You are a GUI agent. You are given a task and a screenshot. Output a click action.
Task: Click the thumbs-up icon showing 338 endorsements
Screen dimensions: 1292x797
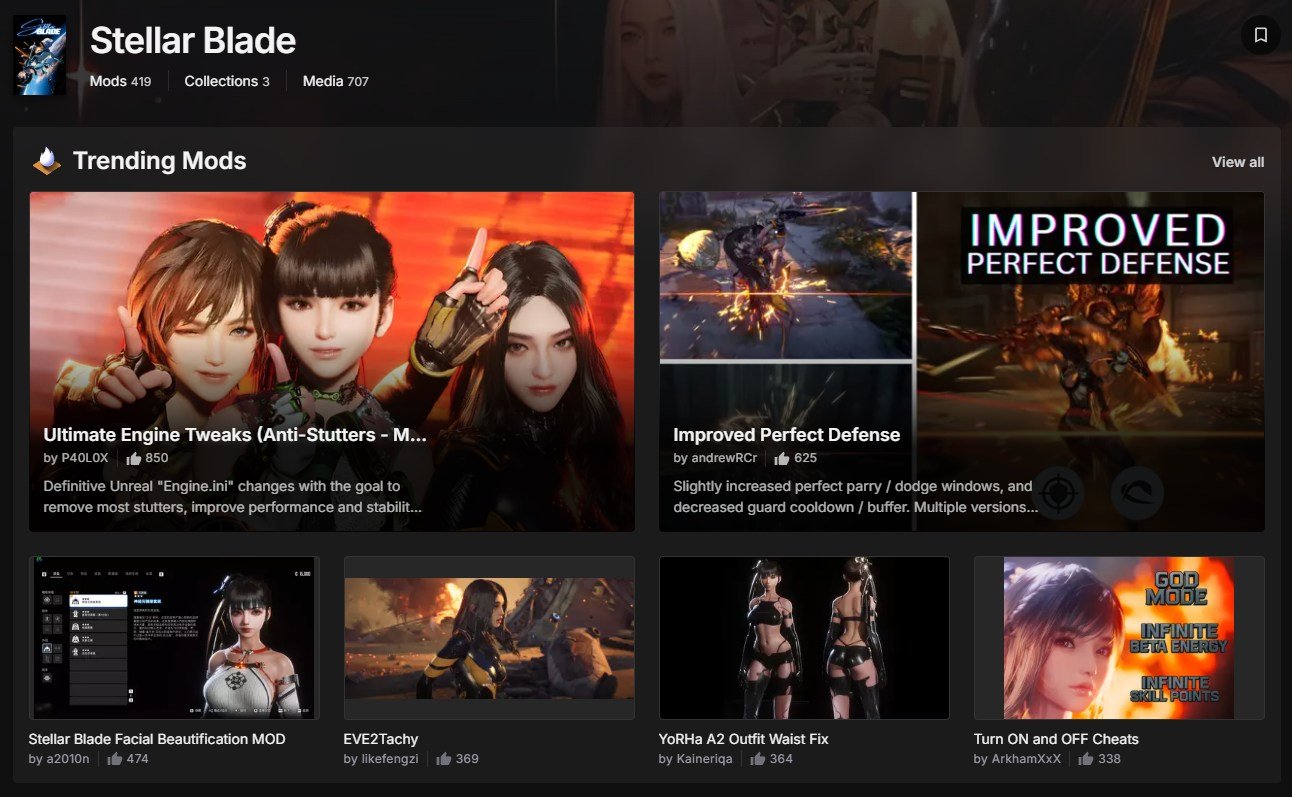[1086, 759]
